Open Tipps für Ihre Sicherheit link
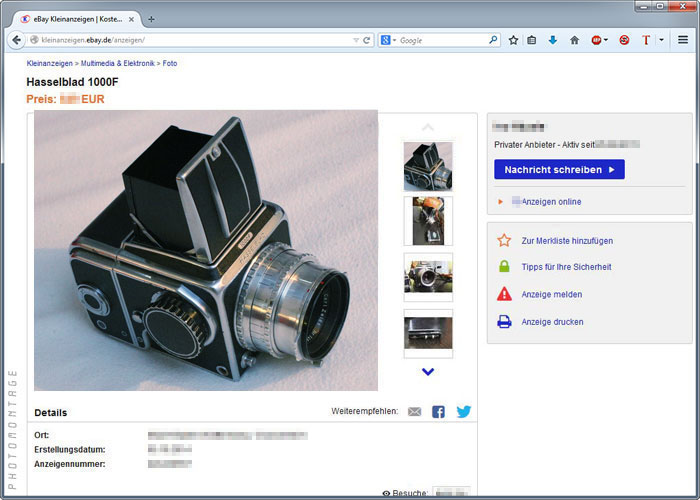The width and height of the screenshot is (700, 500). tap(566, 267)
